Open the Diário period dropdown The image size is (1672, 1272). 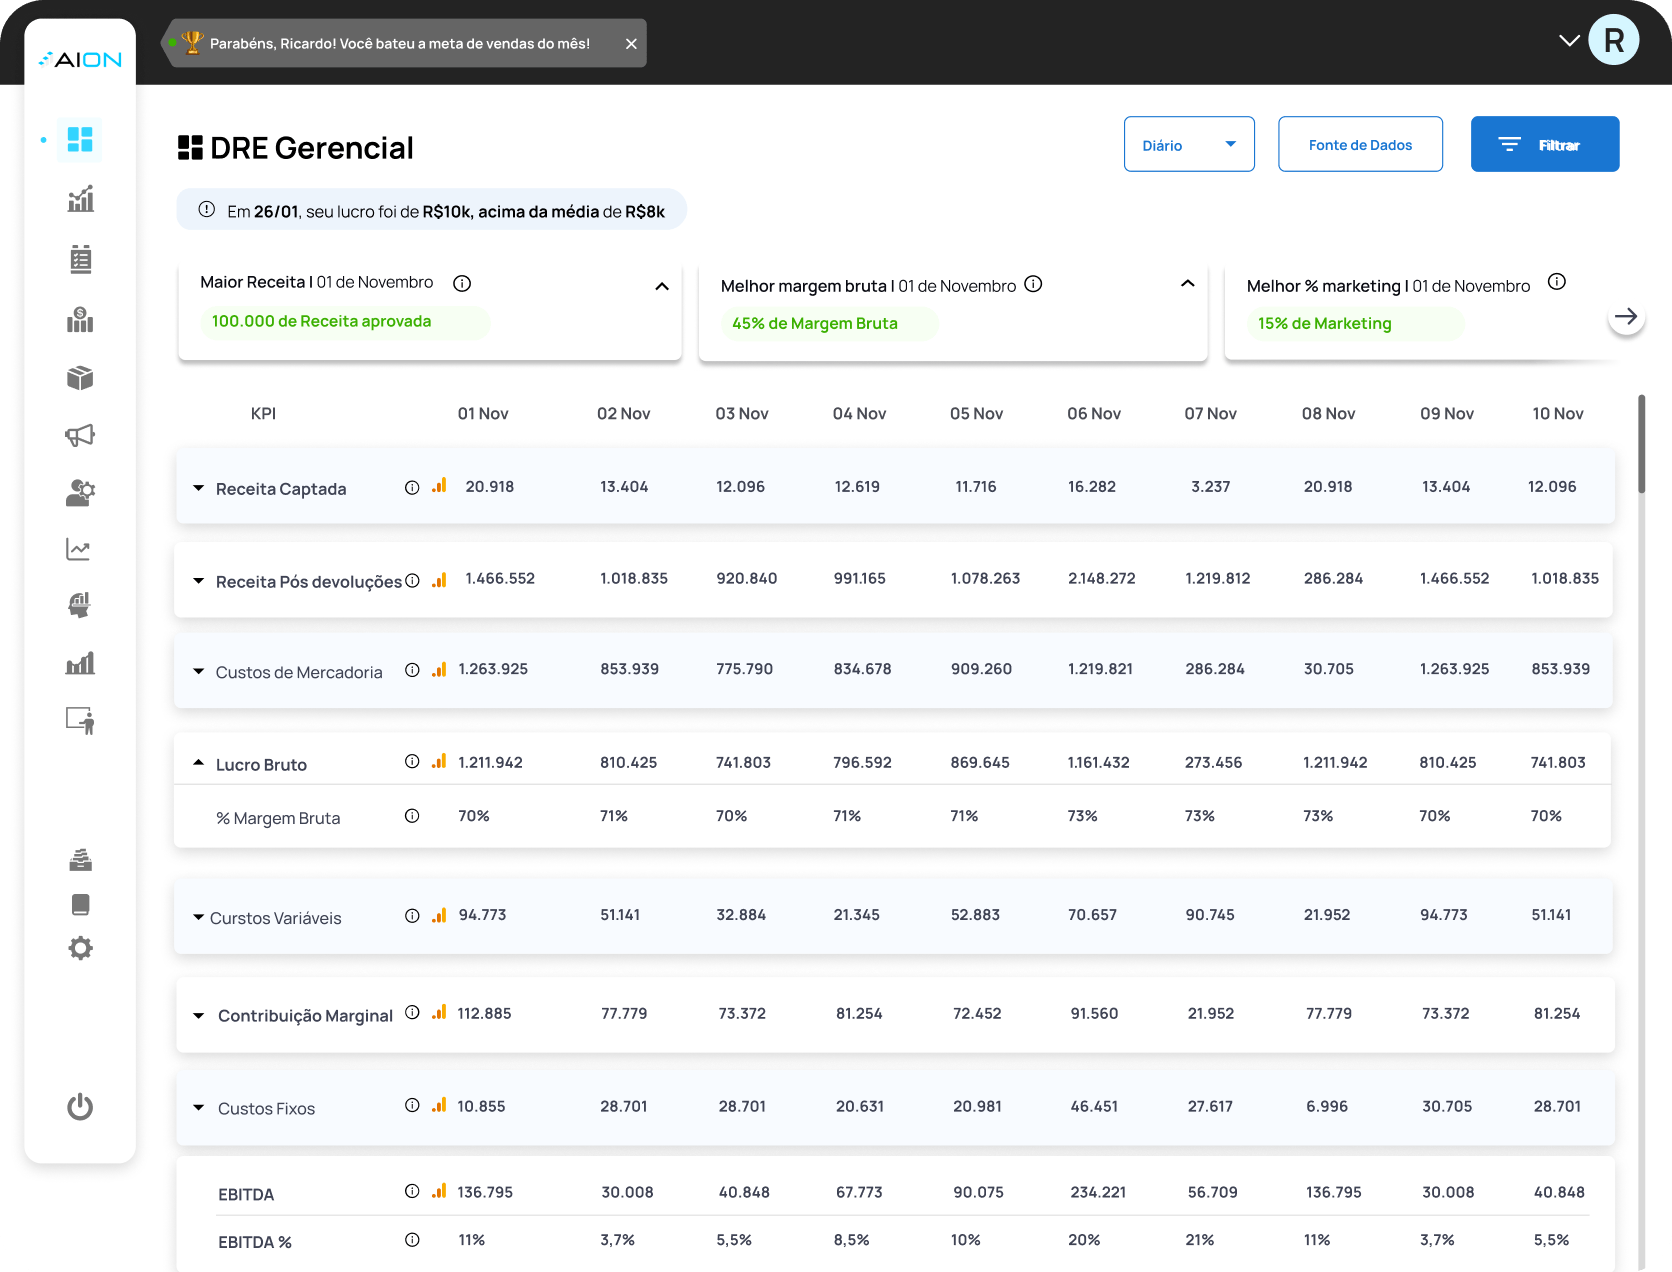1189,144
